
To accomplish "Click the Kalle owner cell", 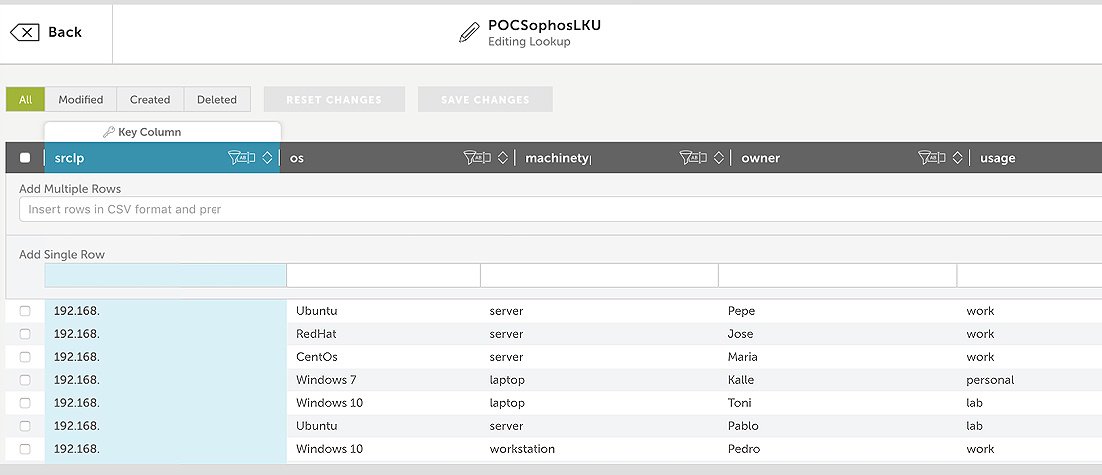I will (741, 380).
